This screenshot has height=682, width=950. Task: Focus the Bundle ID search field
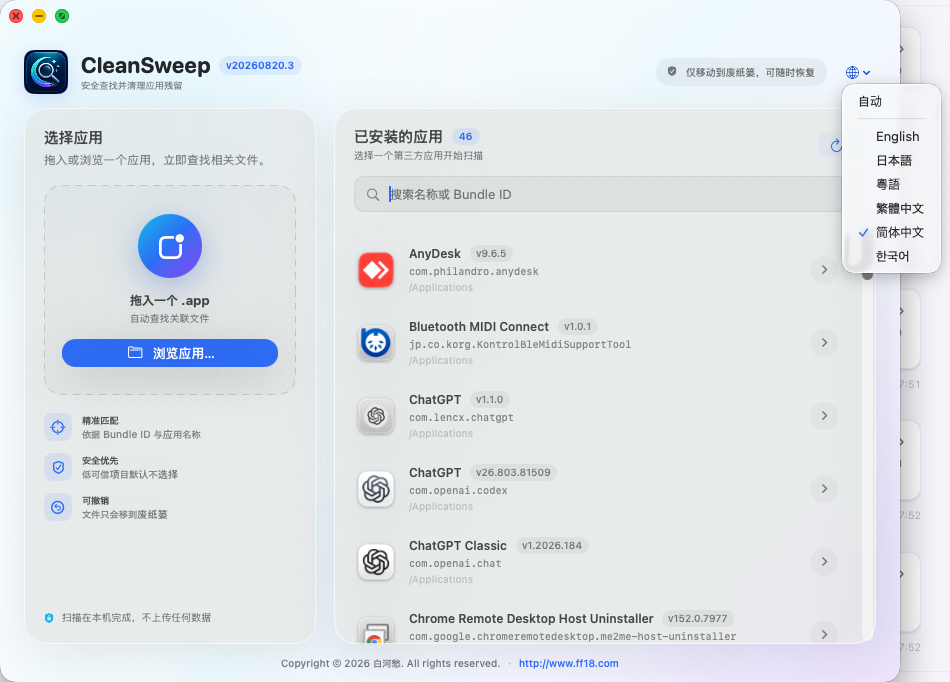pyautogui.click(x=600, y=194)
